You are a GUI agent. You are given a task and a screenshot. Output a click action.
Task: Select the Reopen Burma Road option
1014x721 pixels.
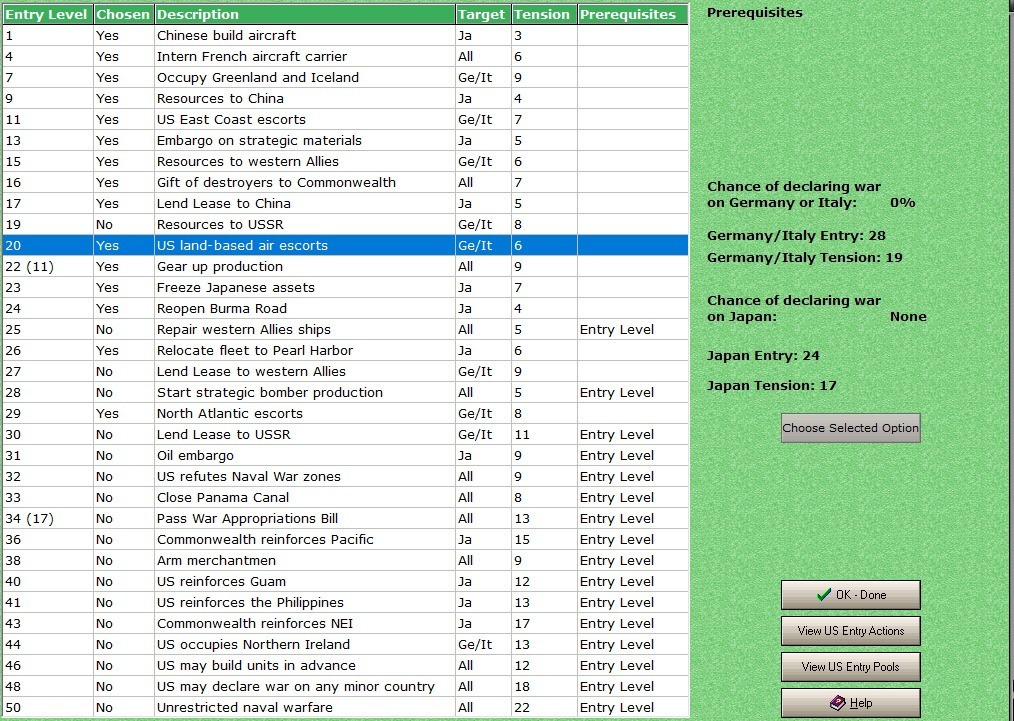click(x=345, y=309)
